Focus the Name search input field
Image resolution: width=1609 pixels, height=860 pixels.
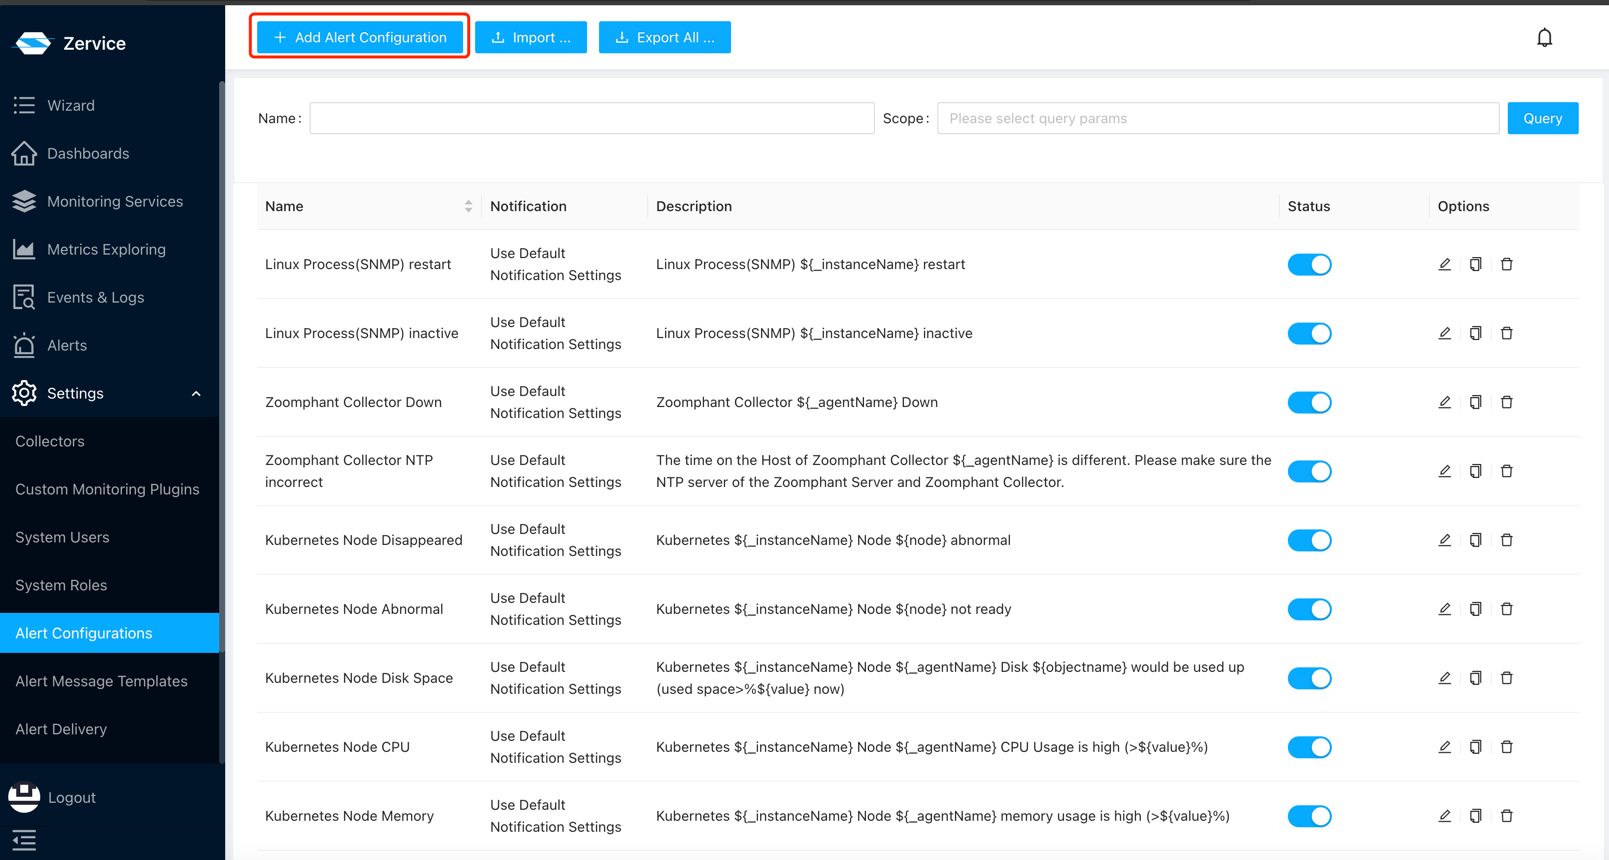[x=591, y=118]
